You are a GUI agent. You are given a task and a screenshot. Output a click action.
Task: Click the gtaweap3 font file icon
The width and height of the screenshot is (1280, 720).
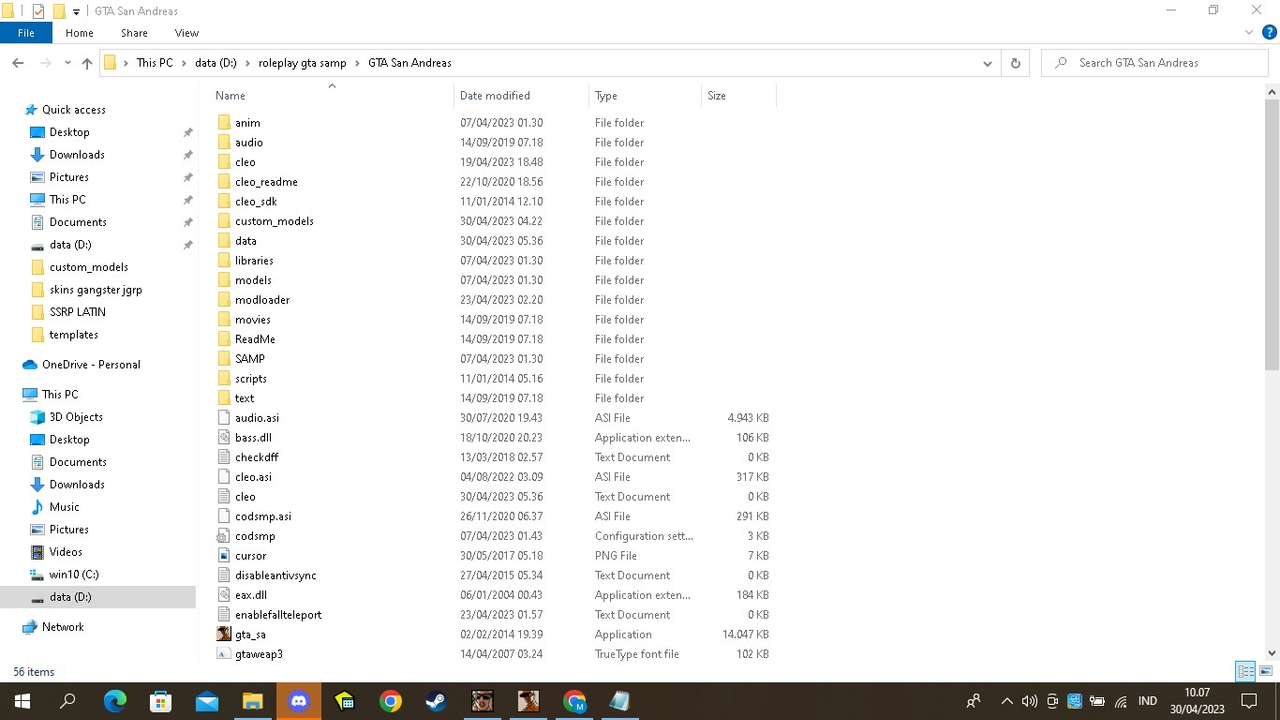(x=224, y=654)
